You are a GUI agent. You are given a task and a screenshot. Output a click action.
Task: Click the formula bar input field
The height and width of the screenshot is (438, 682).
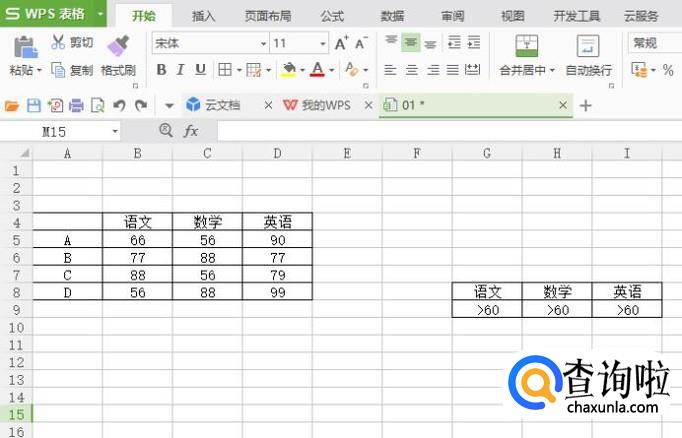(x=449, y=131)
